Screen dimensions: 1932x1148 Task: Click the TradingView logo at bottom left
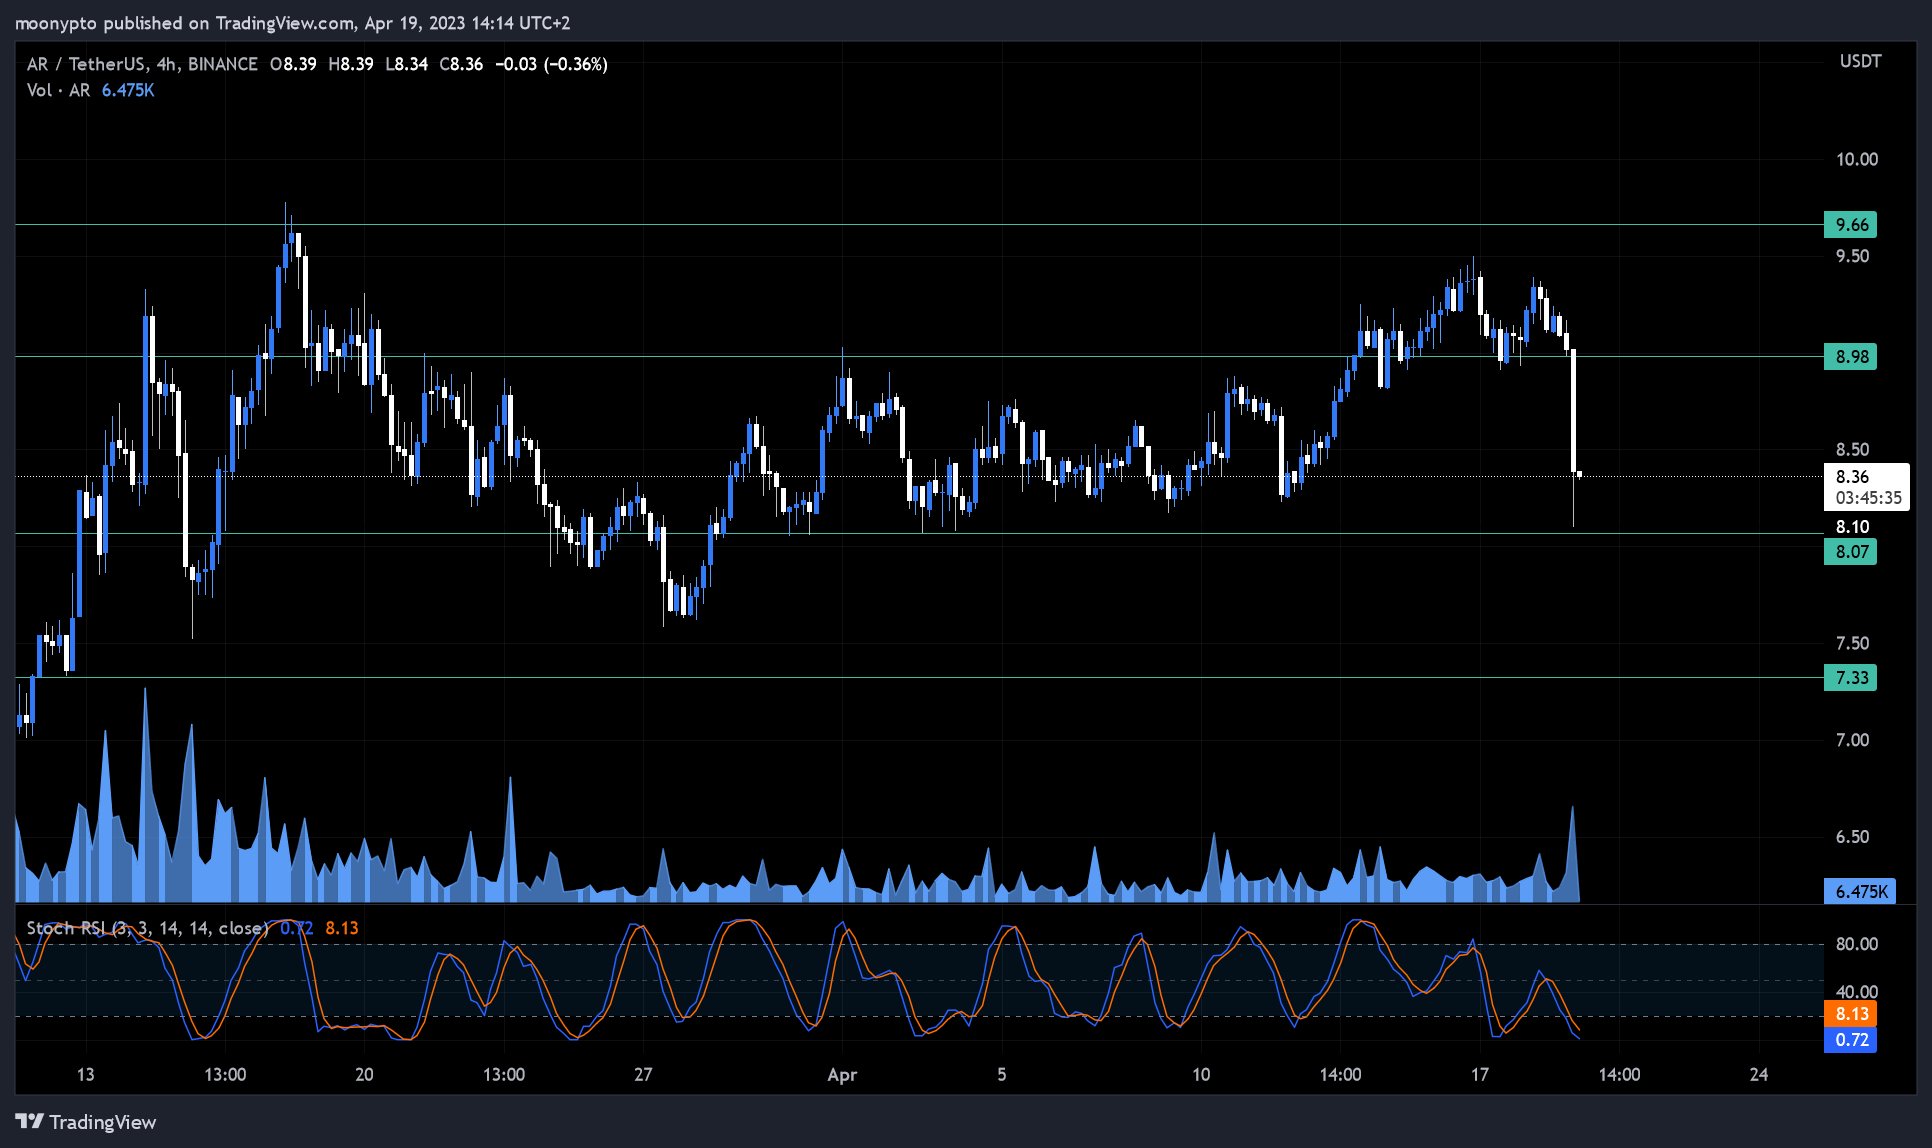click(86, 1122)
